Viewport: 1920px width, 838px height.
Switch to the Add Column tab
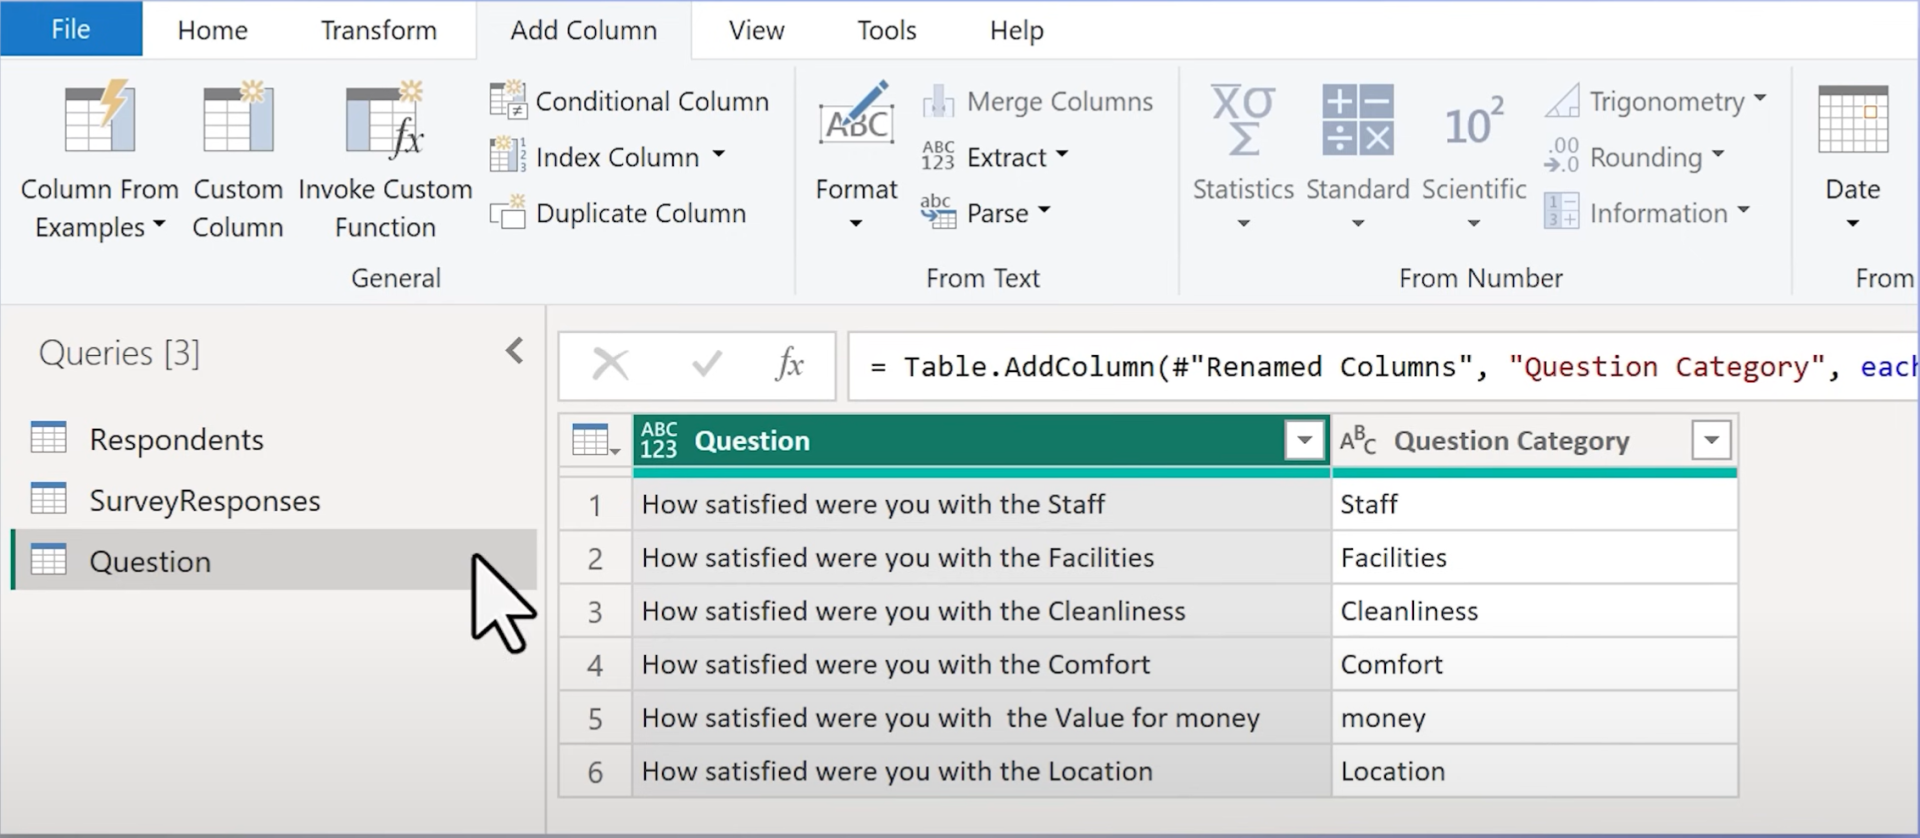click(x=583, y=30)
